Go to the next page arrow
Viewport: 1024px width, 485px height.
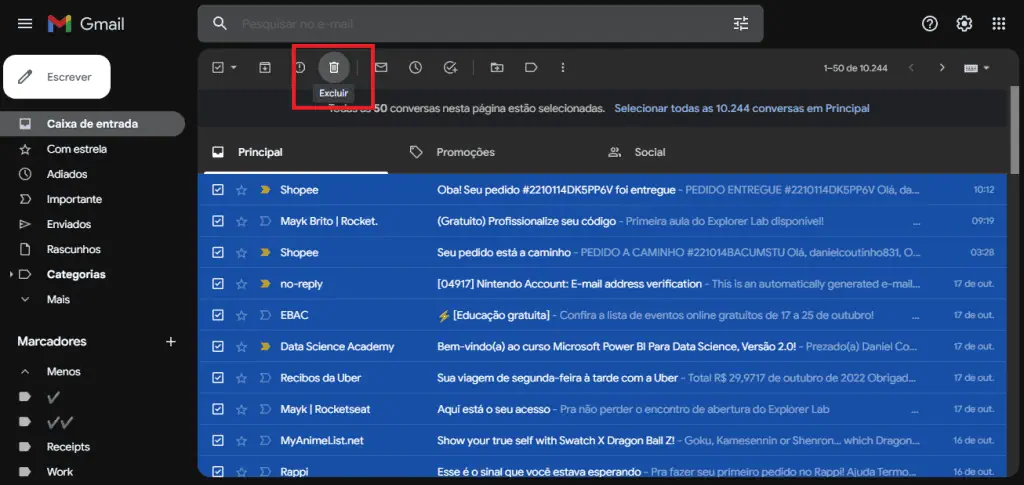tap(942, 67)
